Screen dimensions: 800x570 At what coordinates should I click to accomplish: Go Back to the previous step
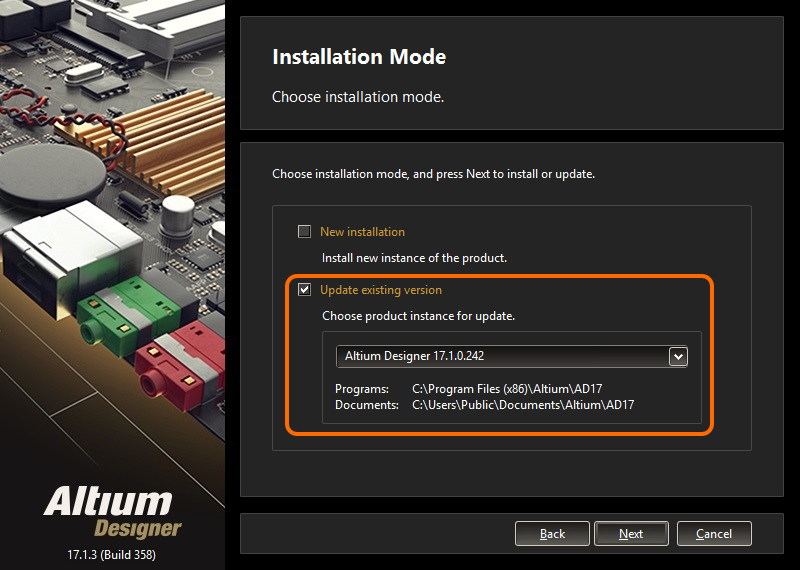[552, 534]
